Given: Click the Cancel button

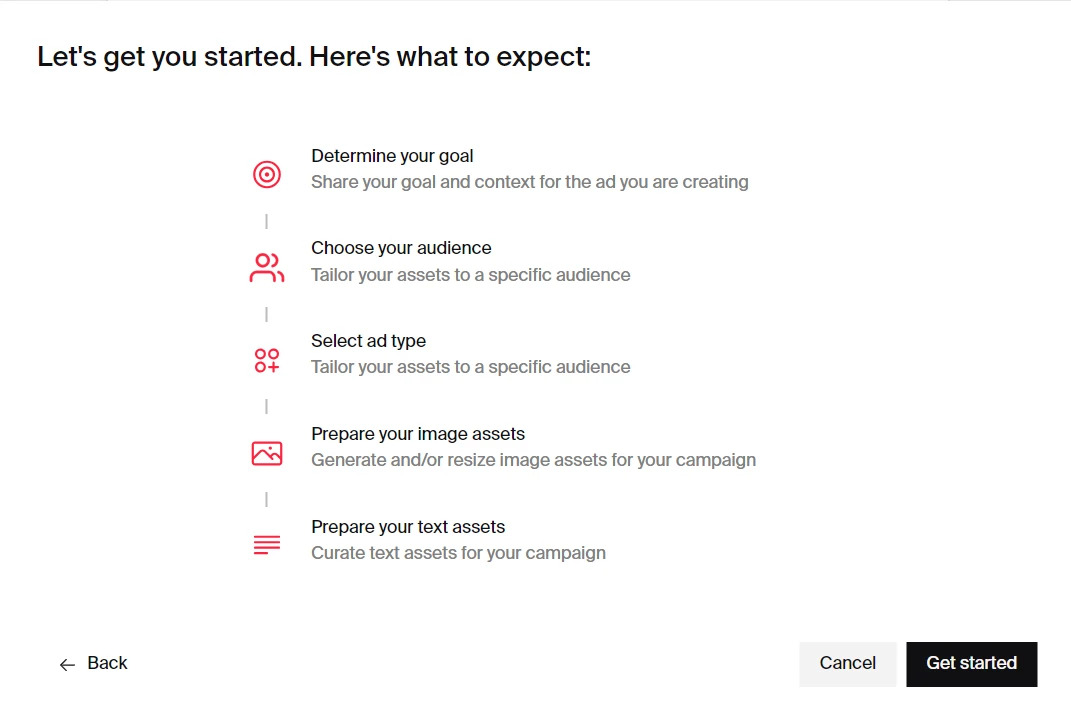Looking at the screenshot, I should pyautogui.click(x=848, y=663).
